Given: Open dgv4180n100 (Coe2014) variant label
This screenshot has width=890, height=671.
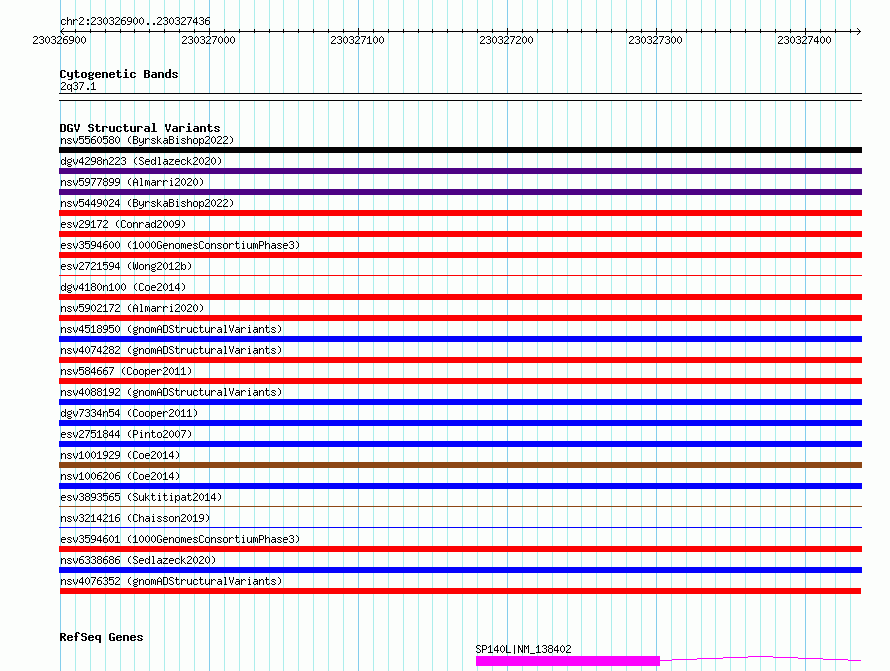Looking at the screenshot, I should tap(123, 287).
